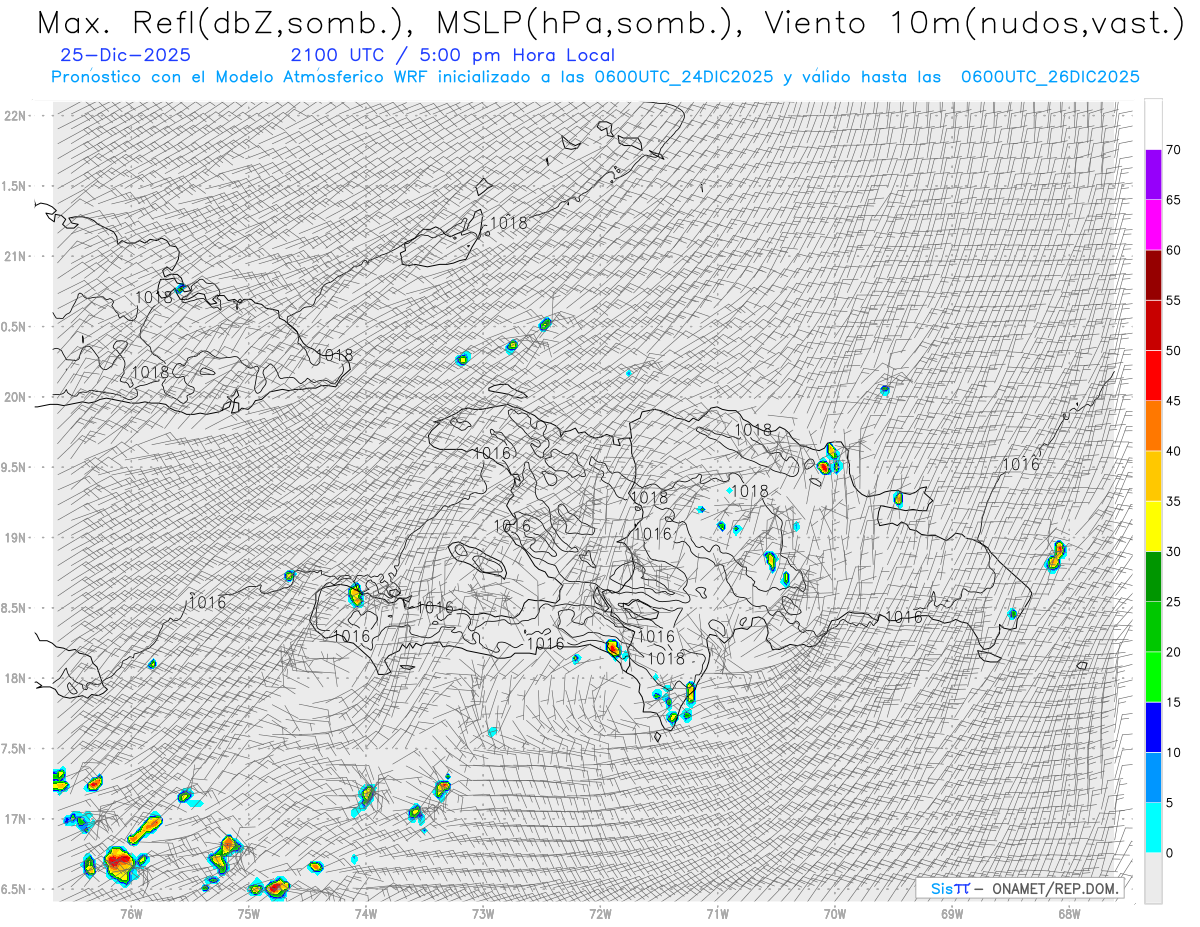Viewport: 1200px width, 927px height.
Task: Click the '17N' latitude axis label
Action: click(15, 819)
